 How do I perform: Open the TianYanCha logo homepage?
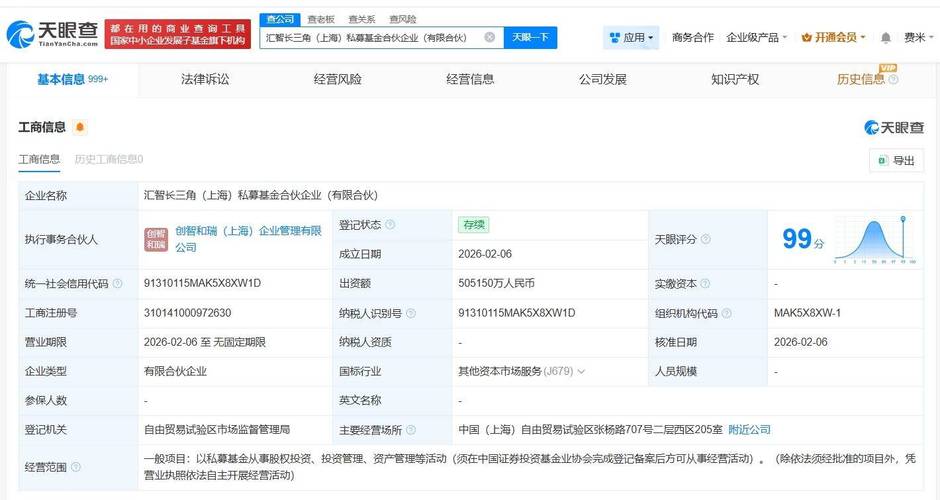pyautogui.click(x=53, y=34)
